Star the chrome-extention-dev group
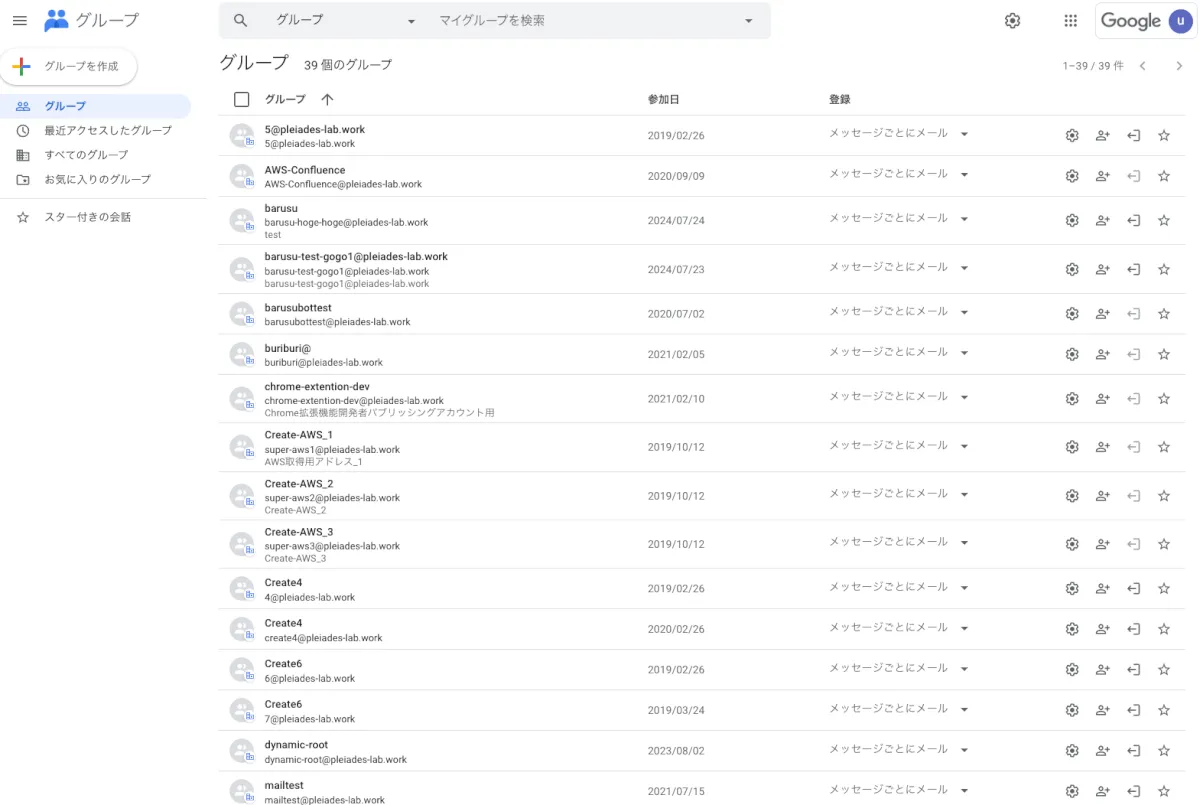Viewport: 1200px width, 805px height. (x=1164, y=399)
